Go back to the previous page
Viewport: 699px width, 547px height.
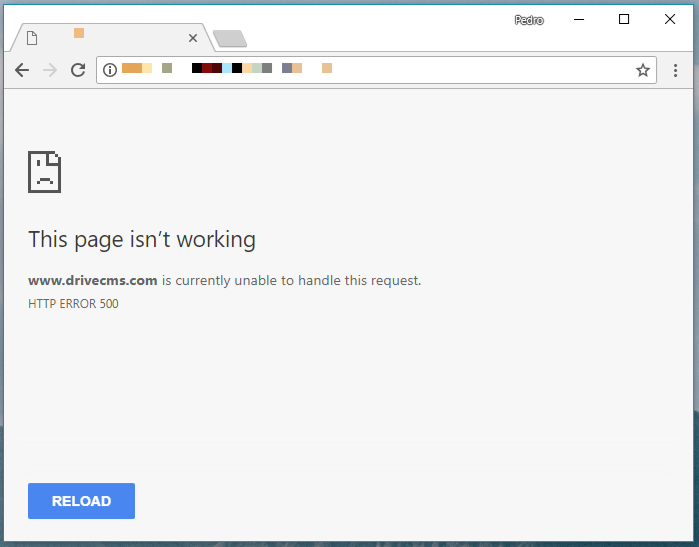22,70
